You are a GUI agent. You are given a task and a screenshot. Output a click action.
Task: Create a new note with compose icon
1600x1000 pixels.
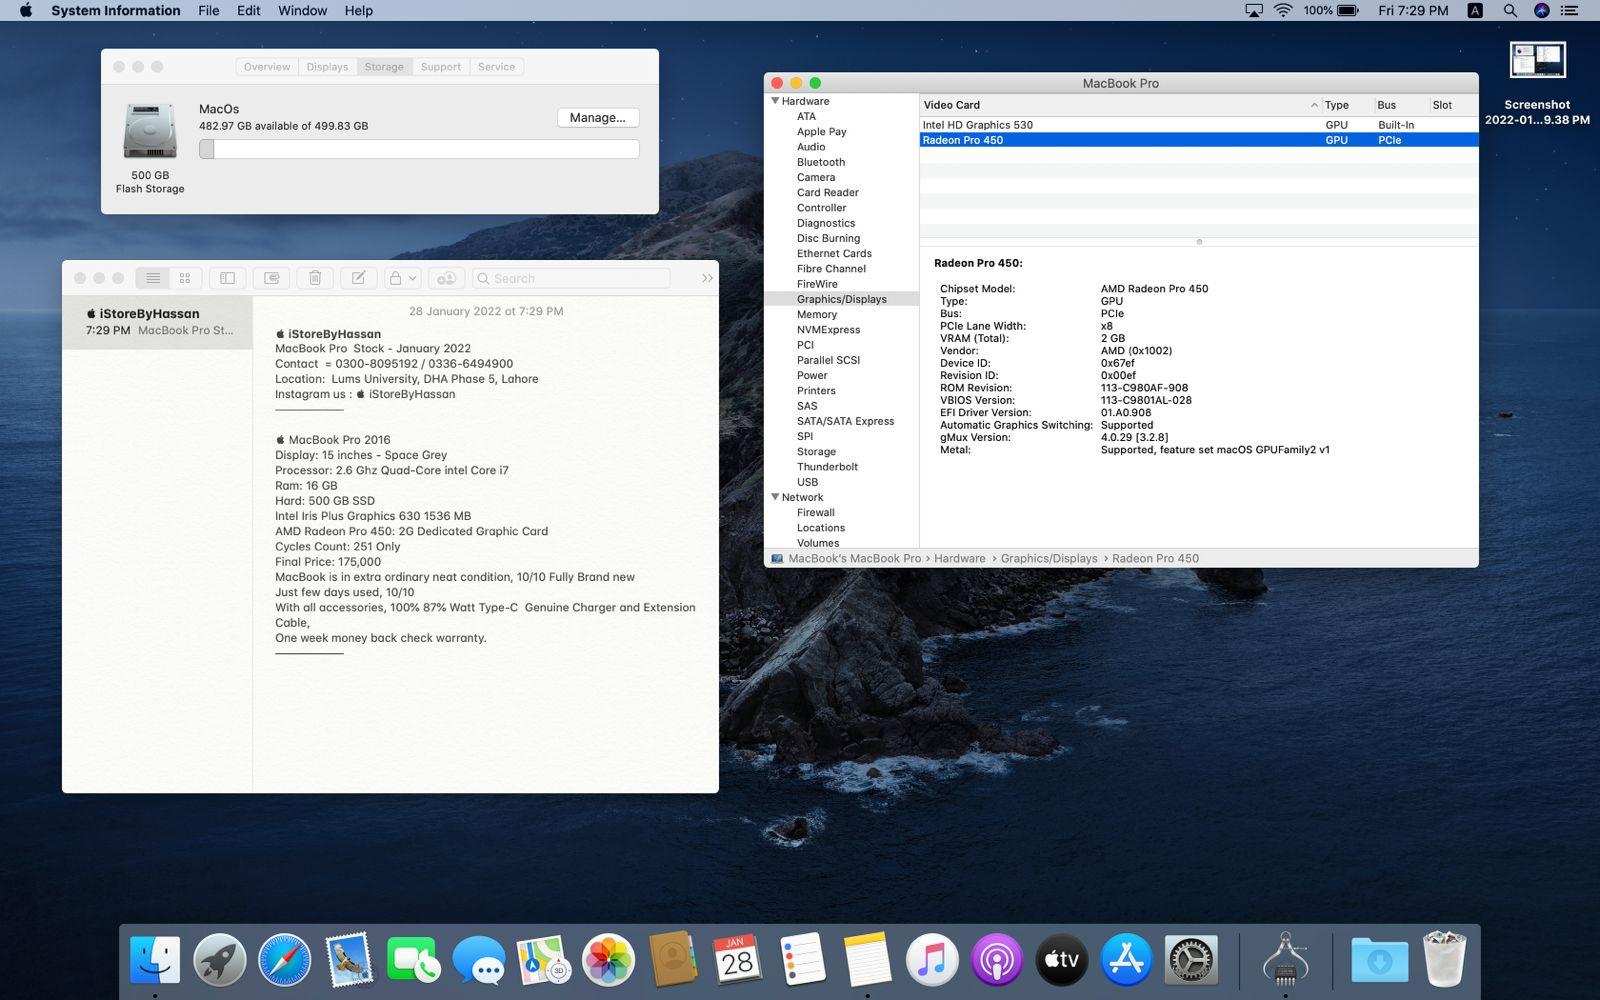tap(359, 278)
